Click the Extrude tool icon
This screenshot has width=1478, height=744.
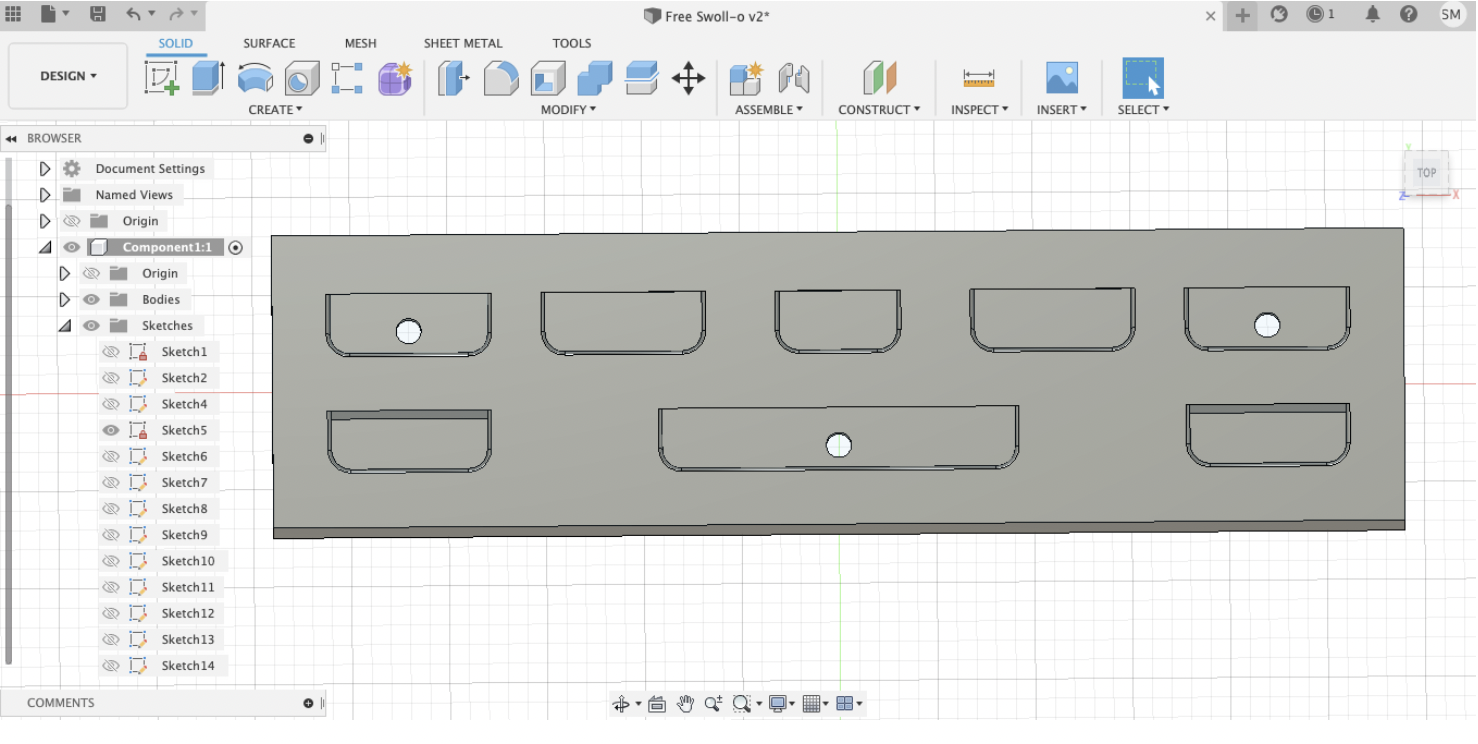(x=208, y=78)
